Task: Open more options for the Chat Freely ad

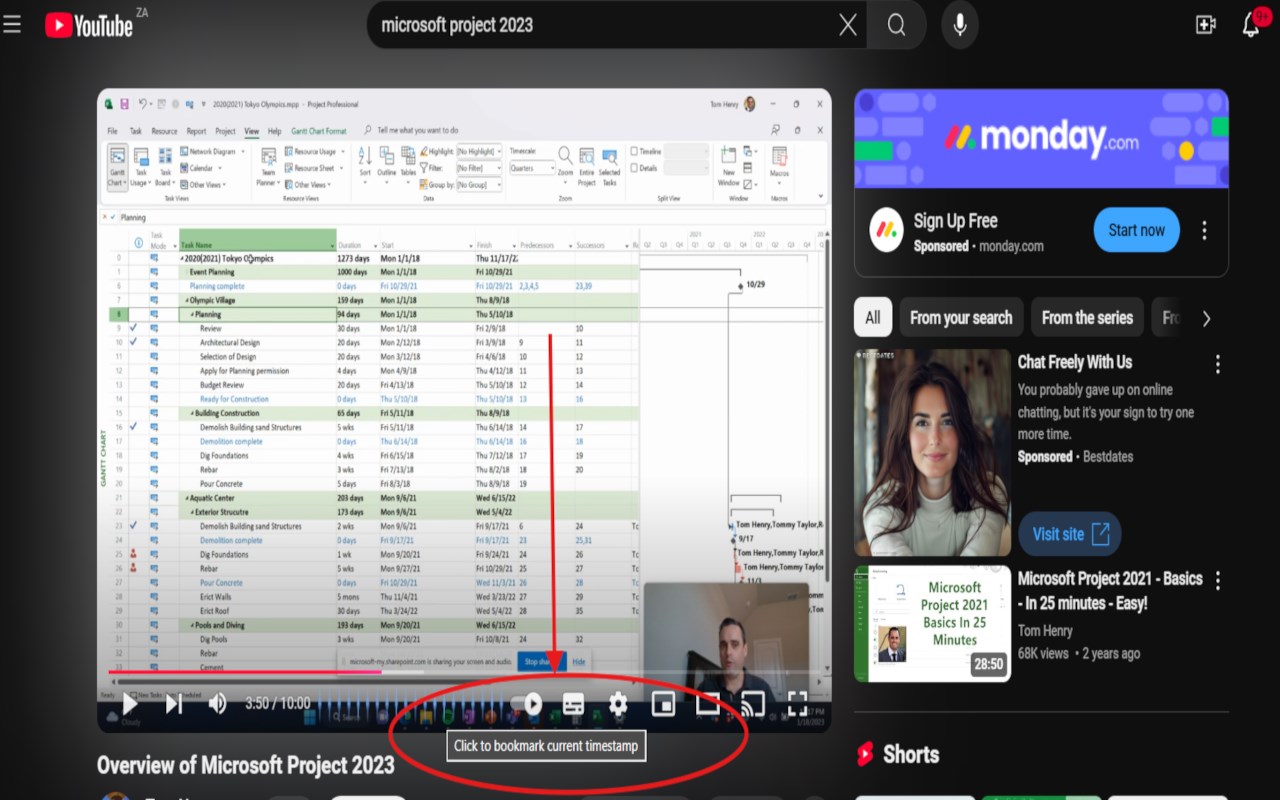Action: 1217,364
